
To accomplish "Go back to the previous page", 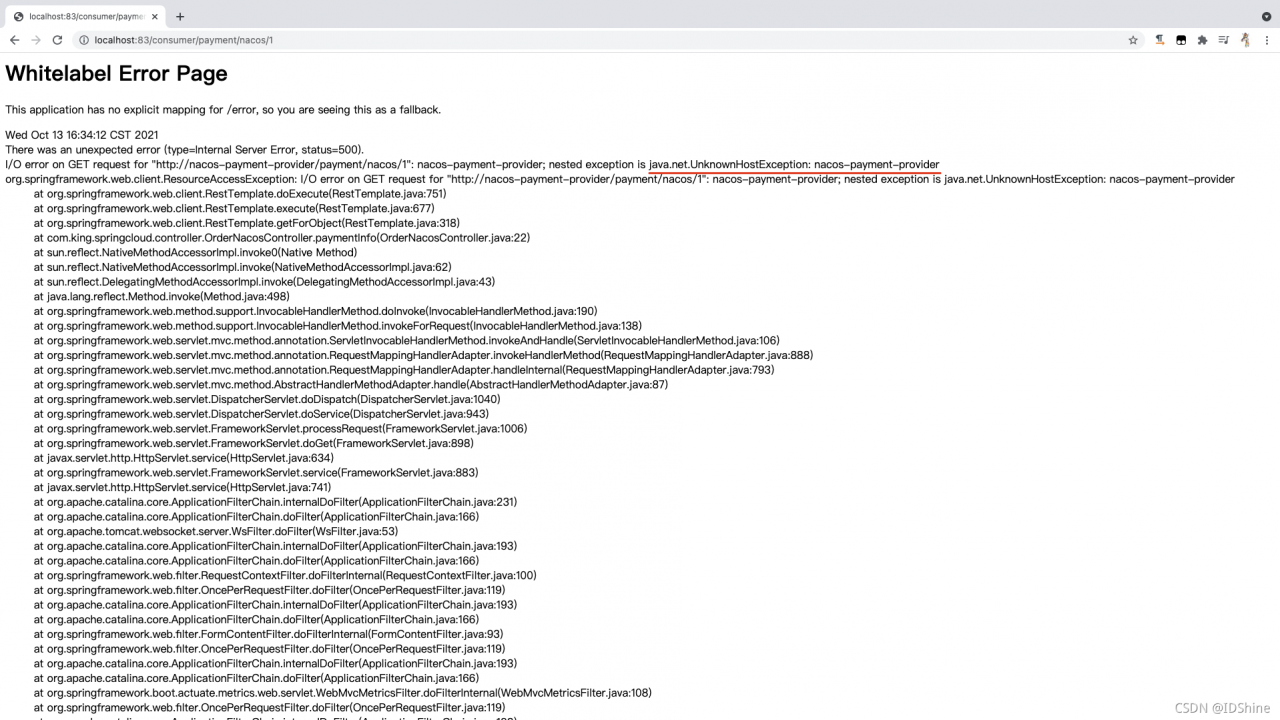I will point(14,40).
